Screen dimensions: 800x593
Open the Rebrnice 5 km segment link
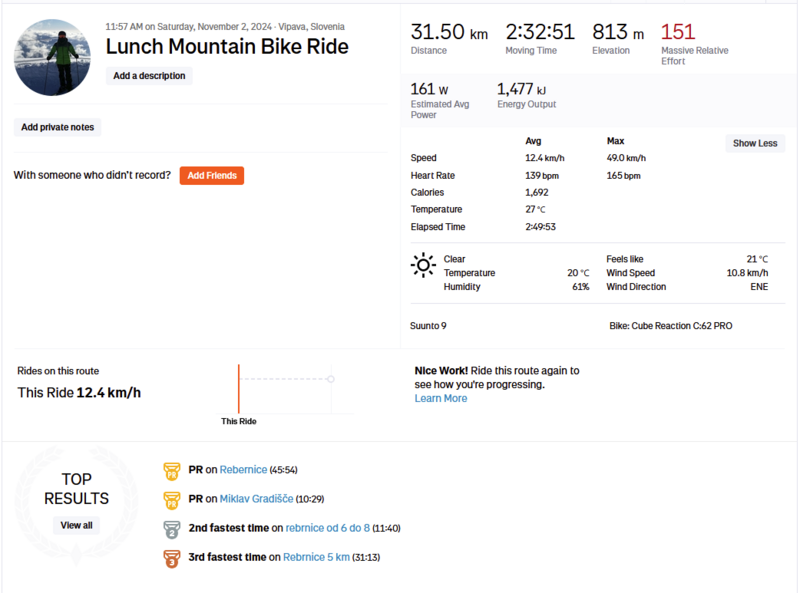(x=316, y=557)
